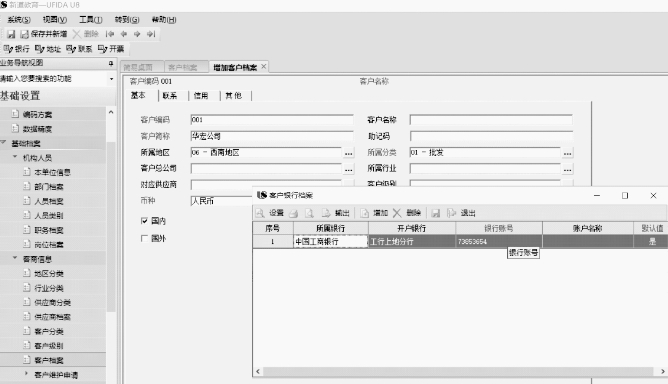Collapse the 基础档案 tree node
This screenshot has width=668, height=384.
click(3, 143)
